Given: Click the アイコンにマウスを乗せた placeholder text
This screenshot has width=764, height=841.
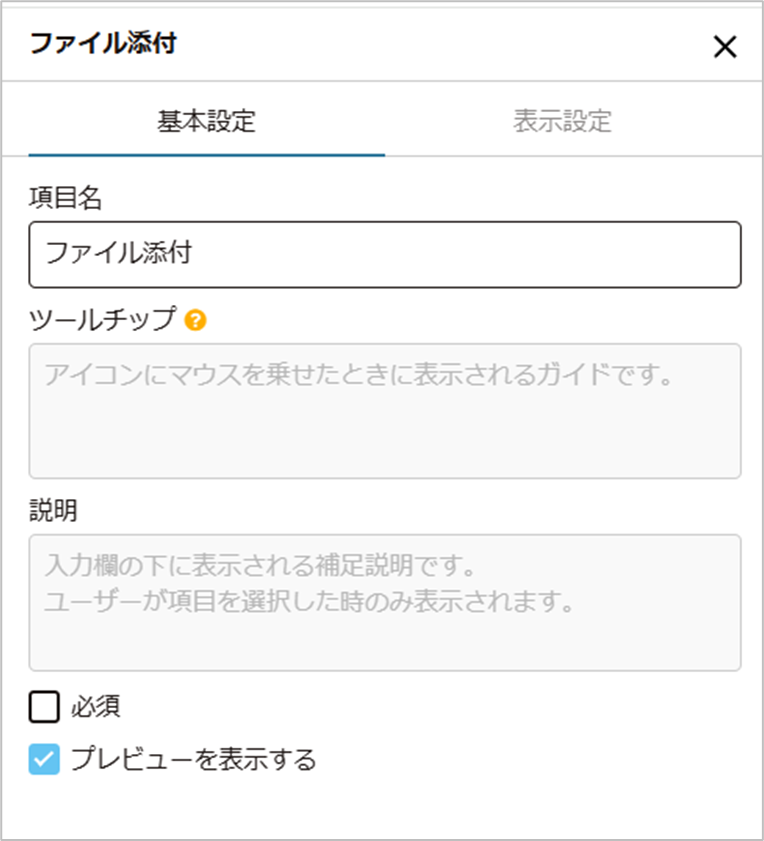Looking at the screenshot, I should point(358,374).
